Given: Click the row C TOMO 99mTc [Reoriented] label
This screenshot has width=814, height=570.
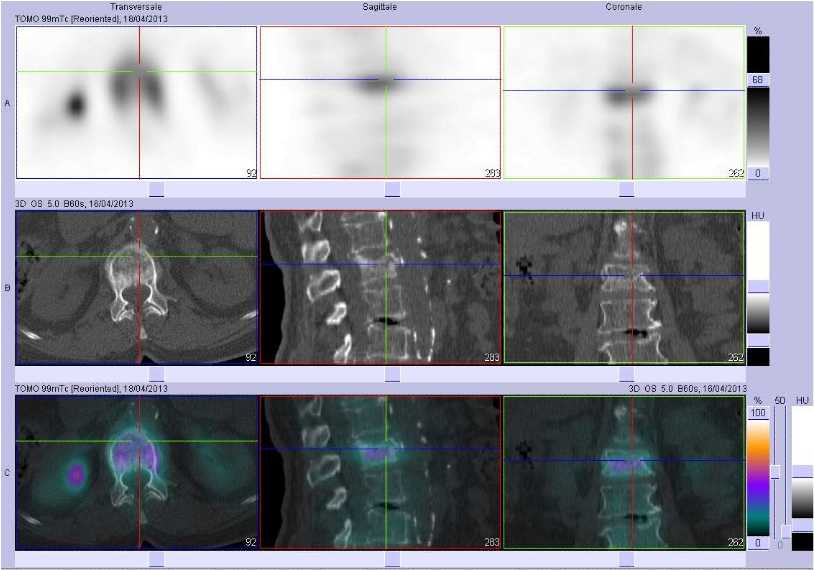Looking at the screenshot, I should 91,388.
